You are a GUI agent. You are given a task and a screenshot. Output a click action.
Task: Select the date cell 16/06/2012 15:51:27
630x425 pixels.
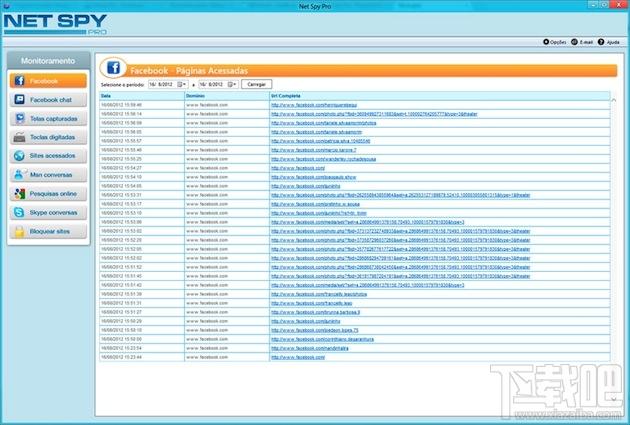[x=142, y=312]
